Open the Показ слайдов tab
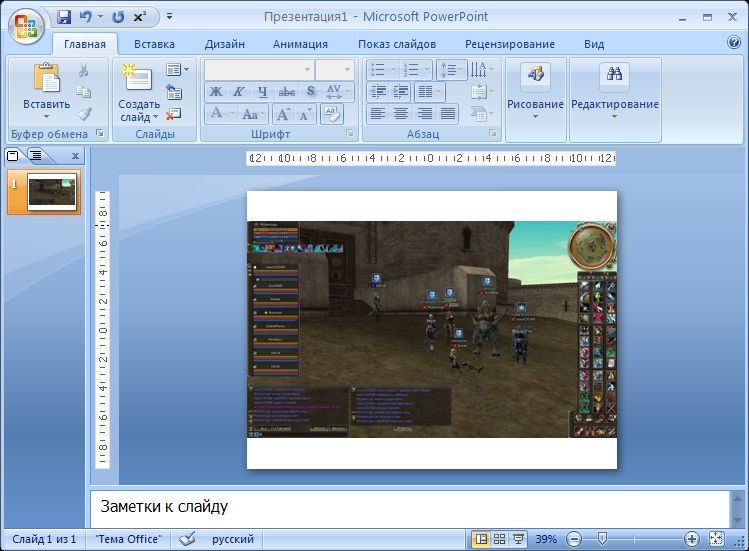The width and height of the screenshot is (749, 551). 397,44
